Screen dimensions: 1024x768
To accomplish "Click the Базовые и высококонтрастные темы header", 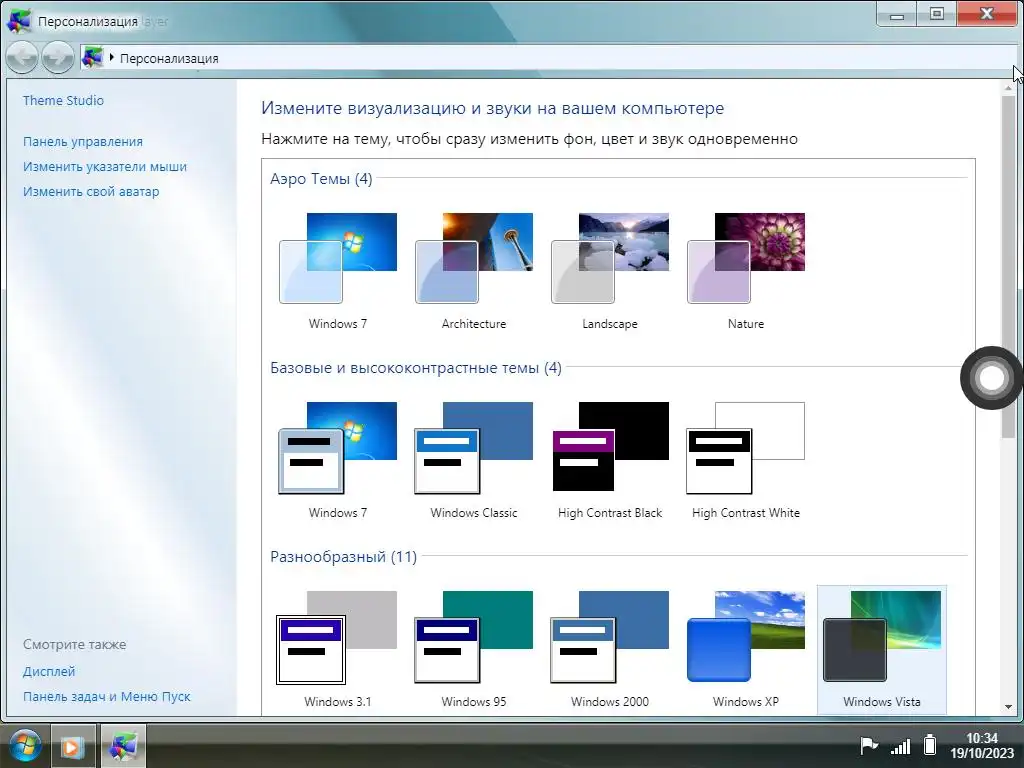I will click(416, 368).
